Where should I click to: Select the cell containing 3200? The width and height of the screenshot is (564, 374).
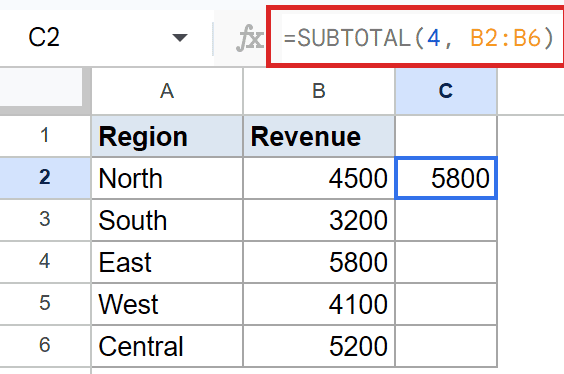[319, 220]
